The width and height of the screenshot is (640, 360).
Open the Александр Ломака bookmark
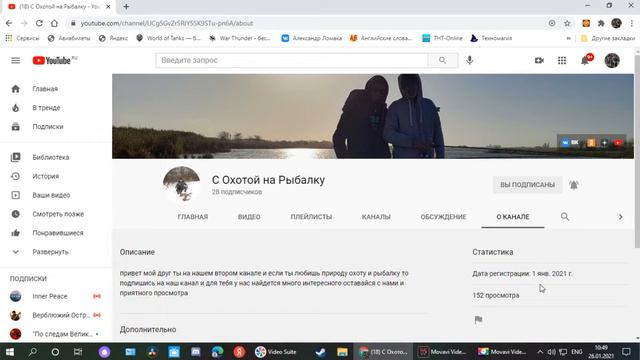[312, 38]
